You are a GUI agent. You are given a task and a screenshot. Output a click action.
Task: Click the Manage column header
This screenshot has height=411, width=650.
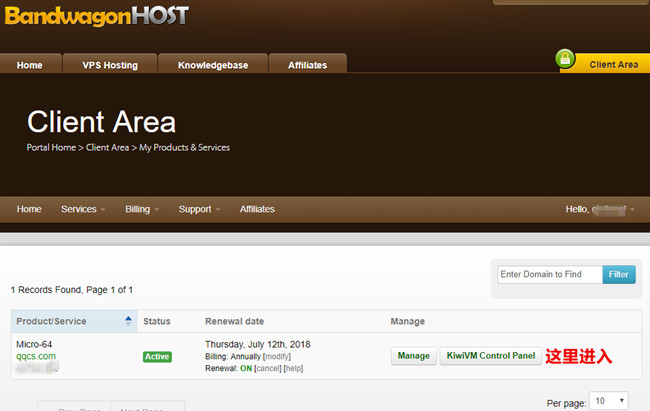tap(407, 321)
